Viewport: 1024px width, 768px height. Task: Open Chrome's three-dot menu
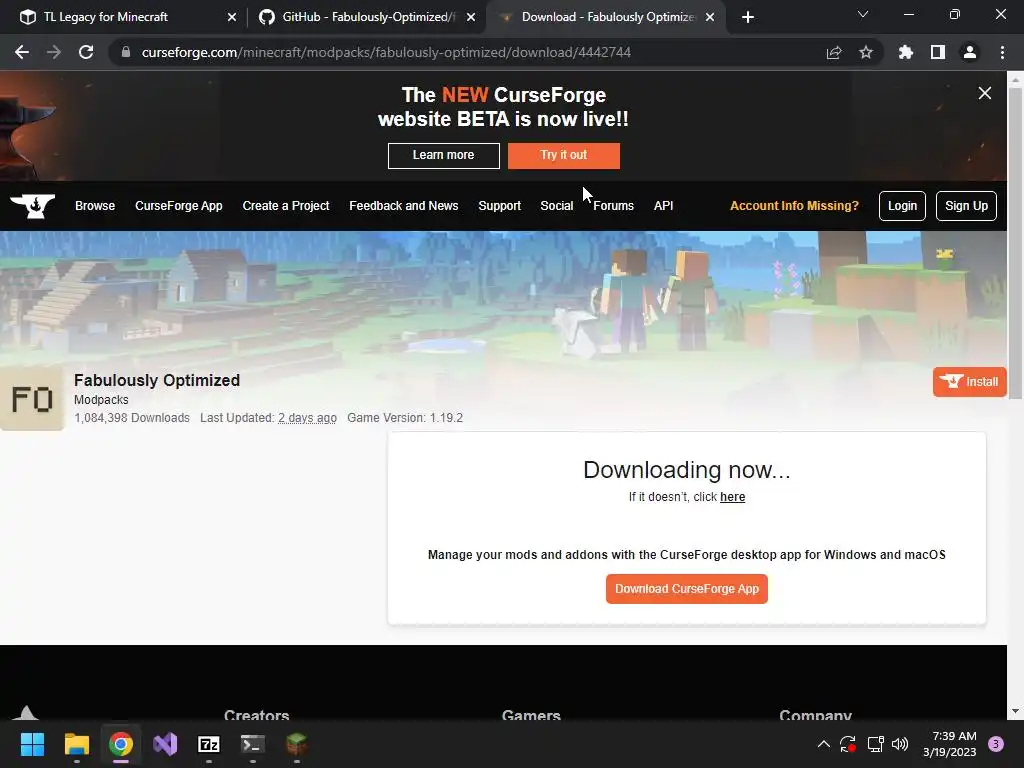tap(1002, 52)
